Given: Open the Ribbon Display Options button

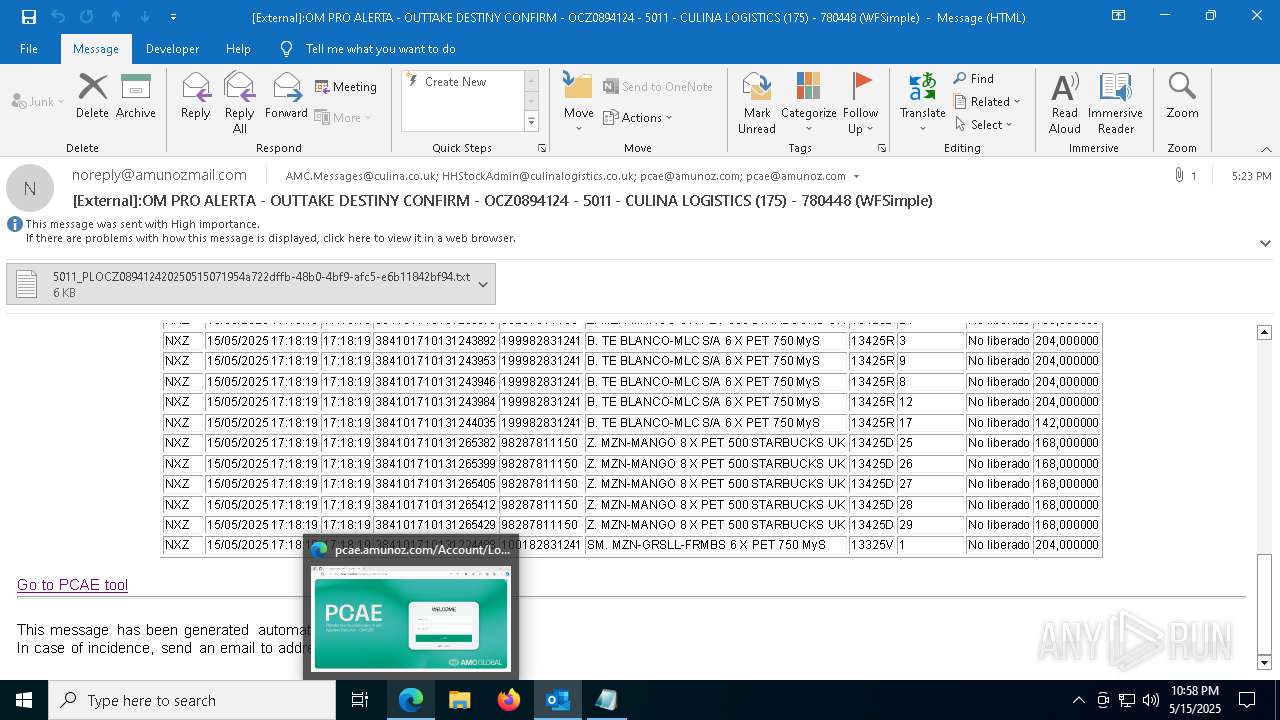Looking at the screenshot, I should point(1119,16).
